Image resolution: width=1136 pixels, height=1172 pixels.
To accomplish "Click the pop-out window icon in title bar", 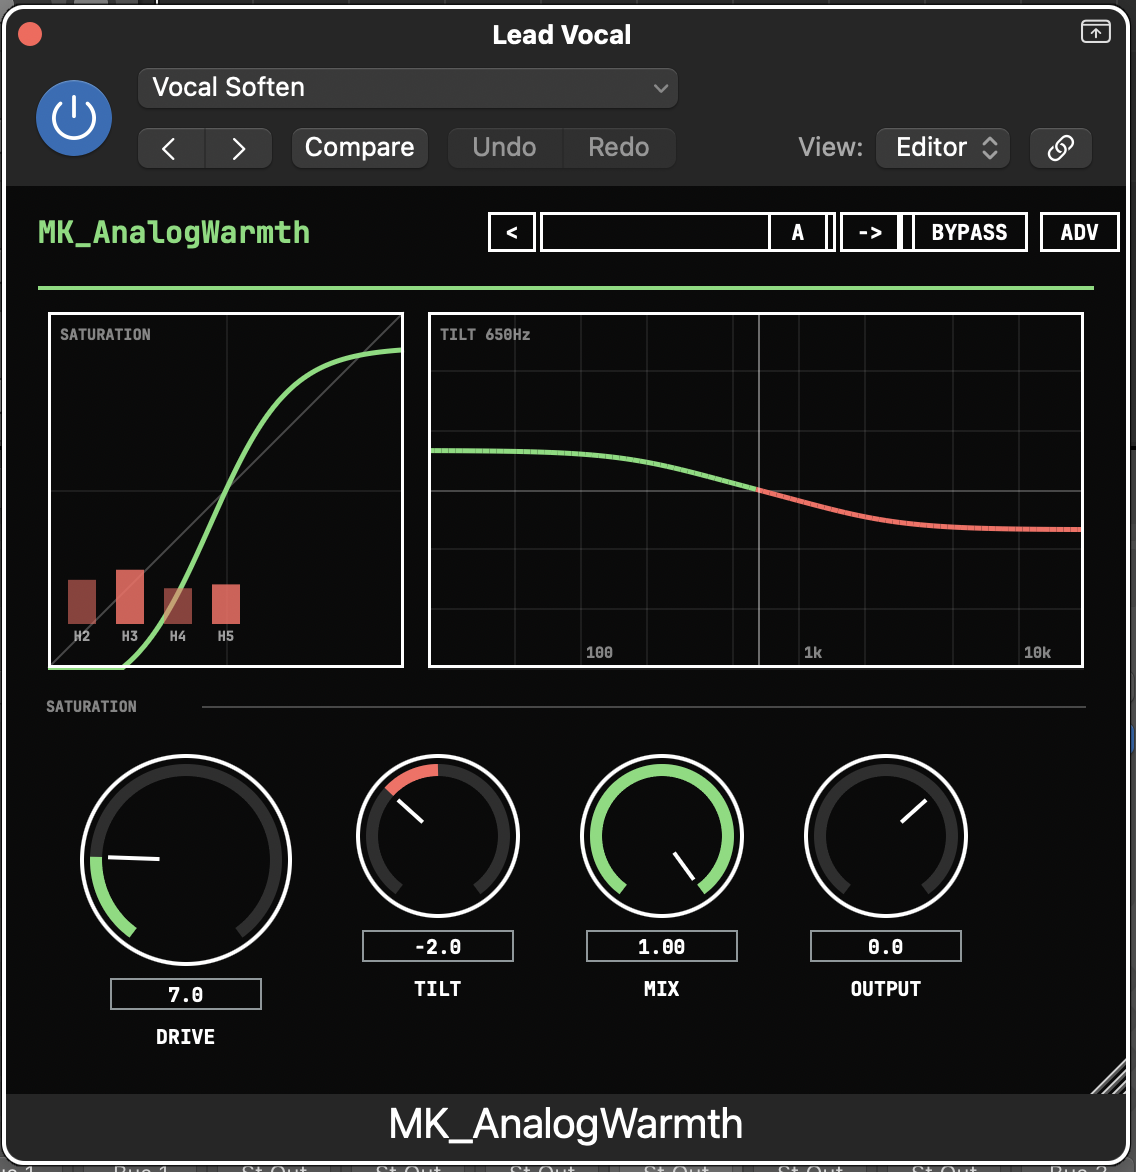I will pos(1096,32).
